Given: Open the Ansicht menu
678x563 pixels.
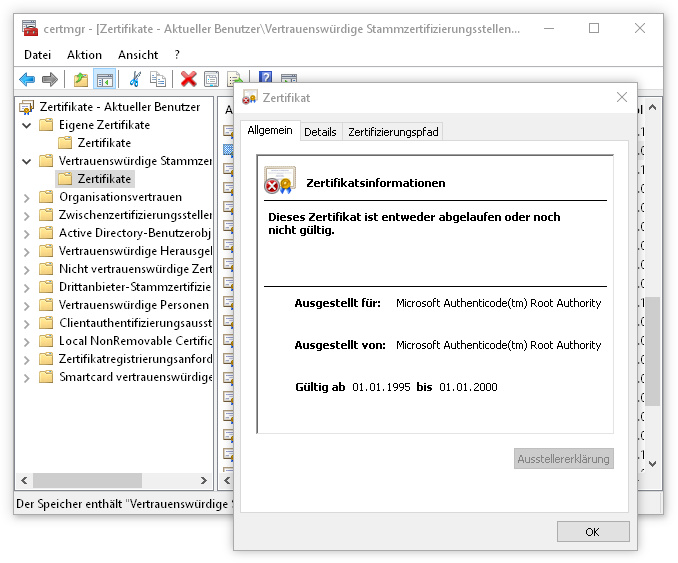Looking at the screenshot, I should 138,55.
